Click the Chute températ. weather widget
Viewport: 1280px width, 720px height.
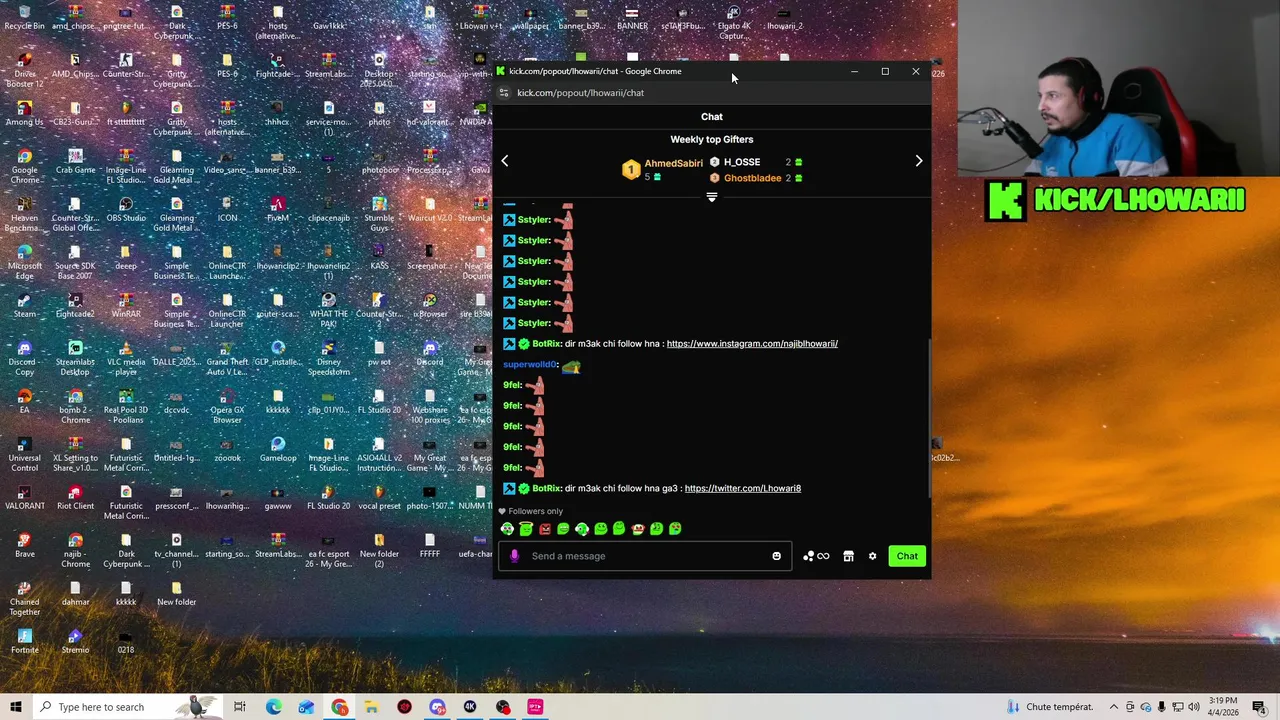(1050, 707)
